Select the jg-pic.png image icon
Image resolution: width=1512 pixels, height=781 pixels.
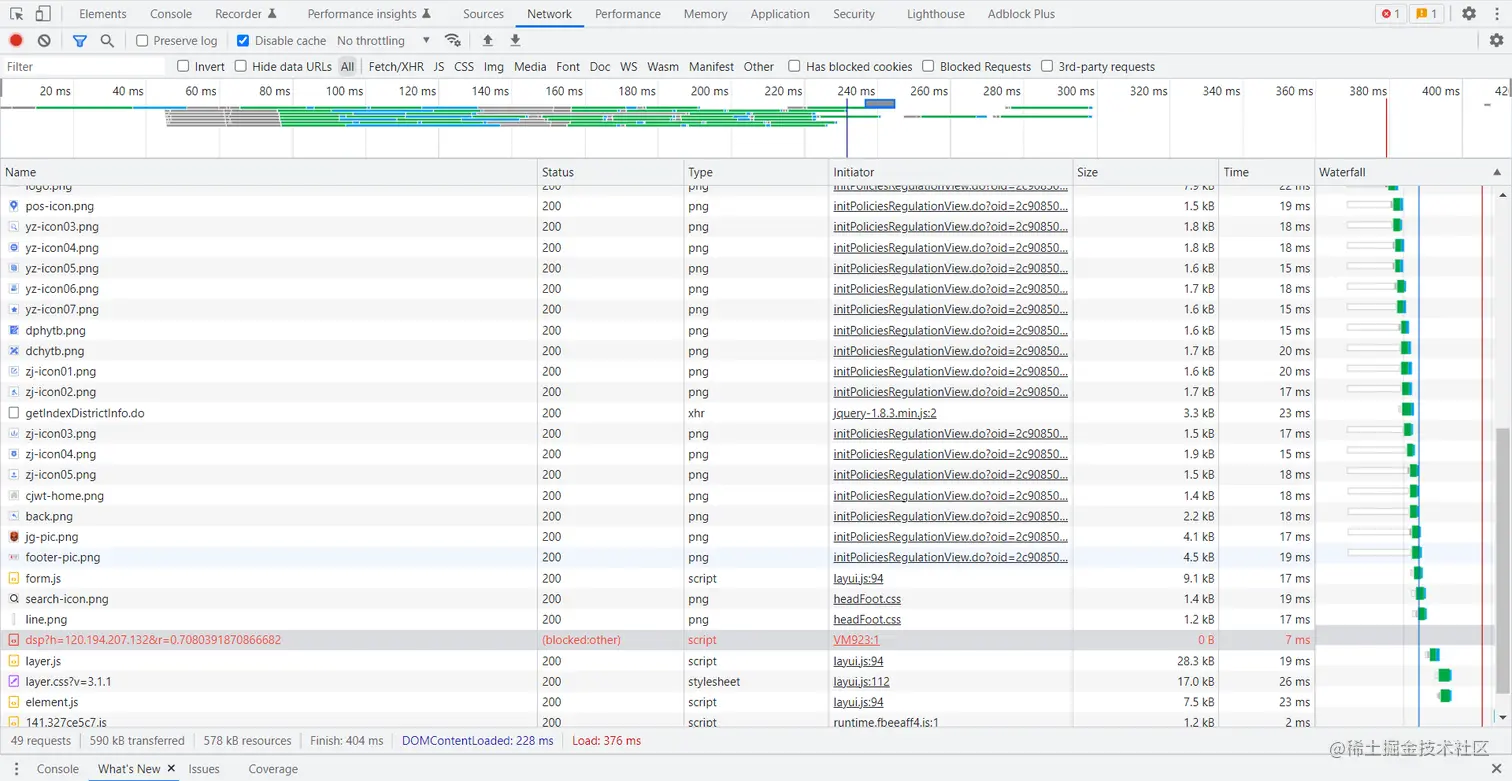click(x=14, y=537)
